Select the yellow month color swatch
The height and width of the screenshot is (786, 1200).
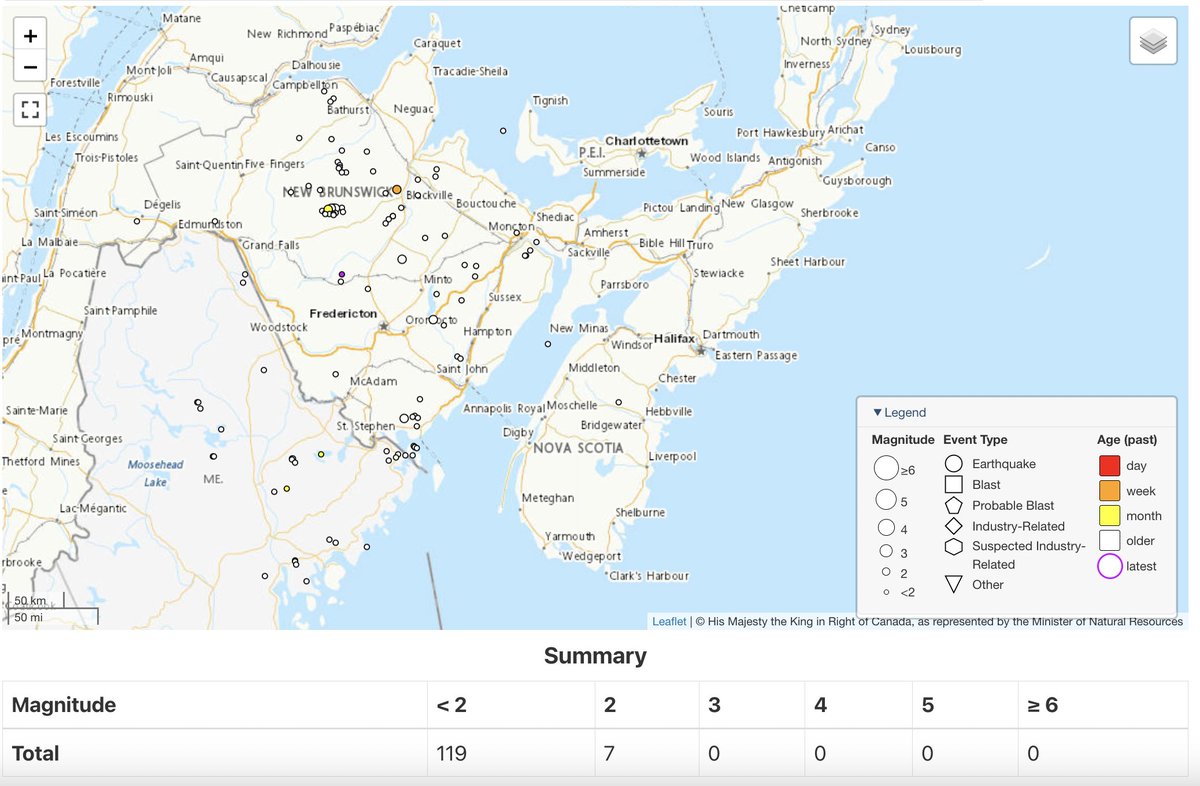click(1110, 515)
